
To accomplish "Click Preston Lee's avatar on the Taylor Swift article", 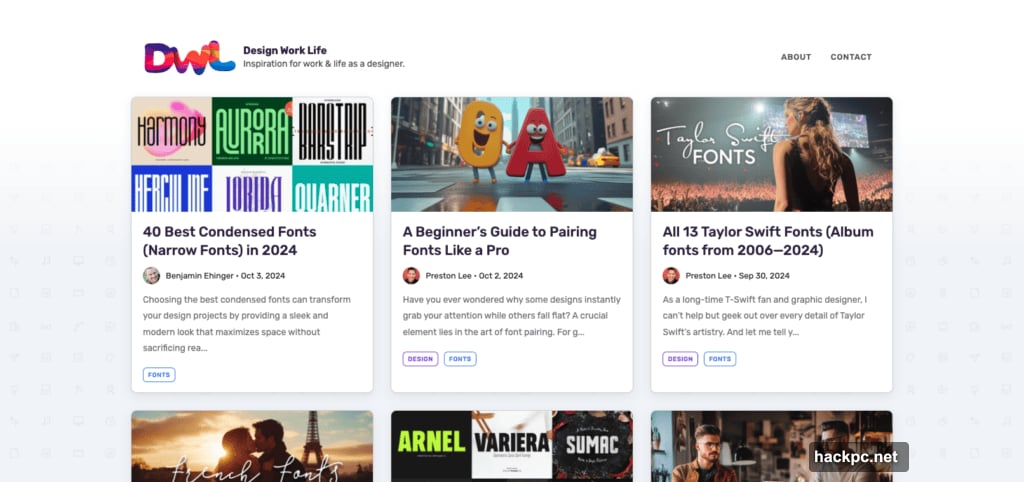I will click(x=671, y=276).
